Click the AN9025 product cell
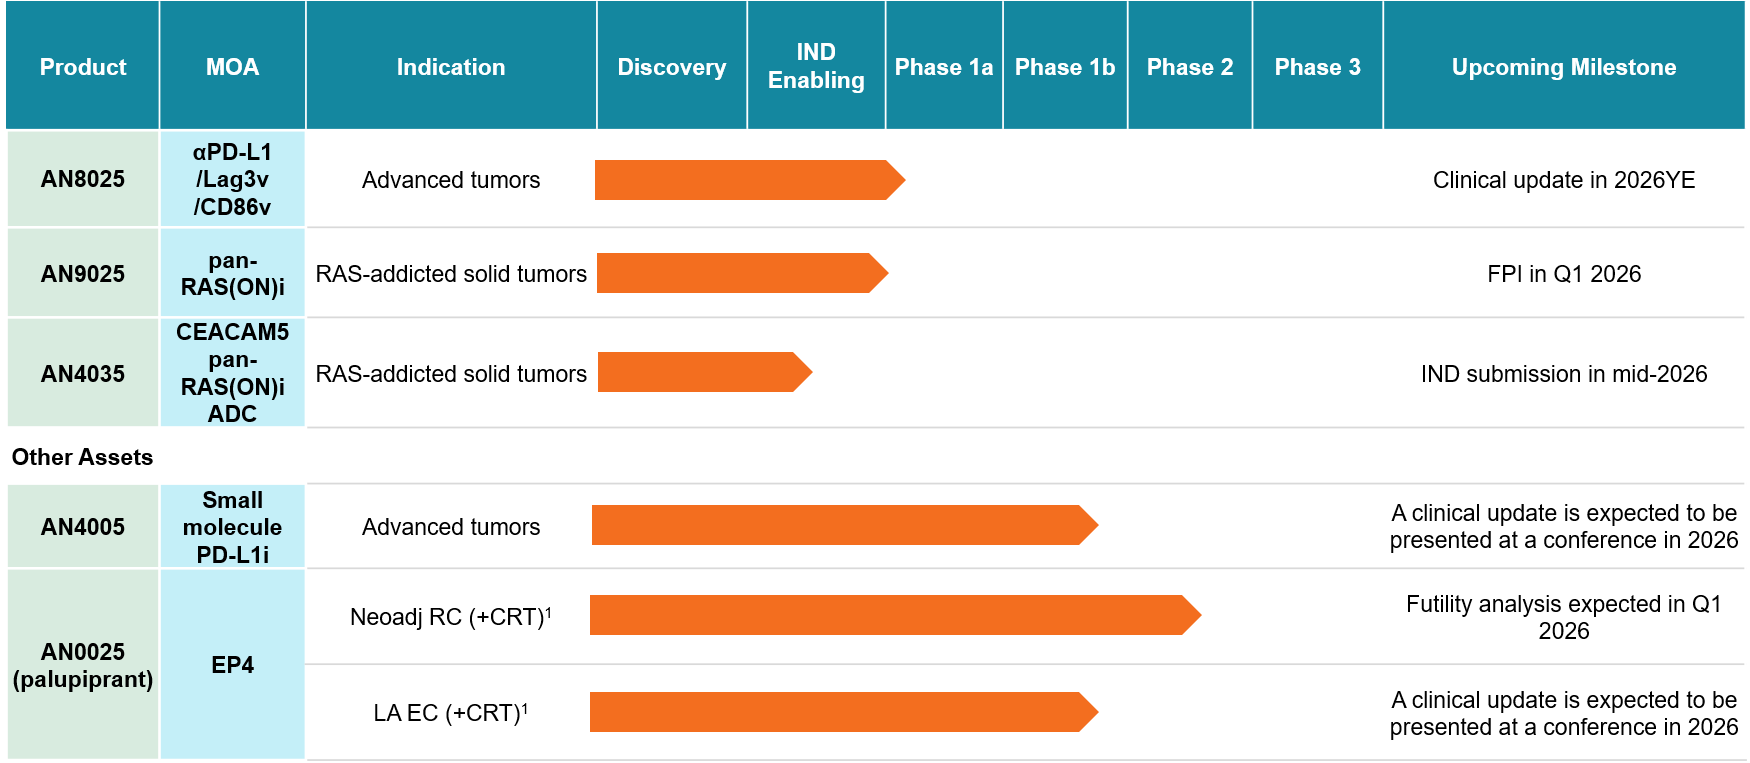 (x=83, y=274)
